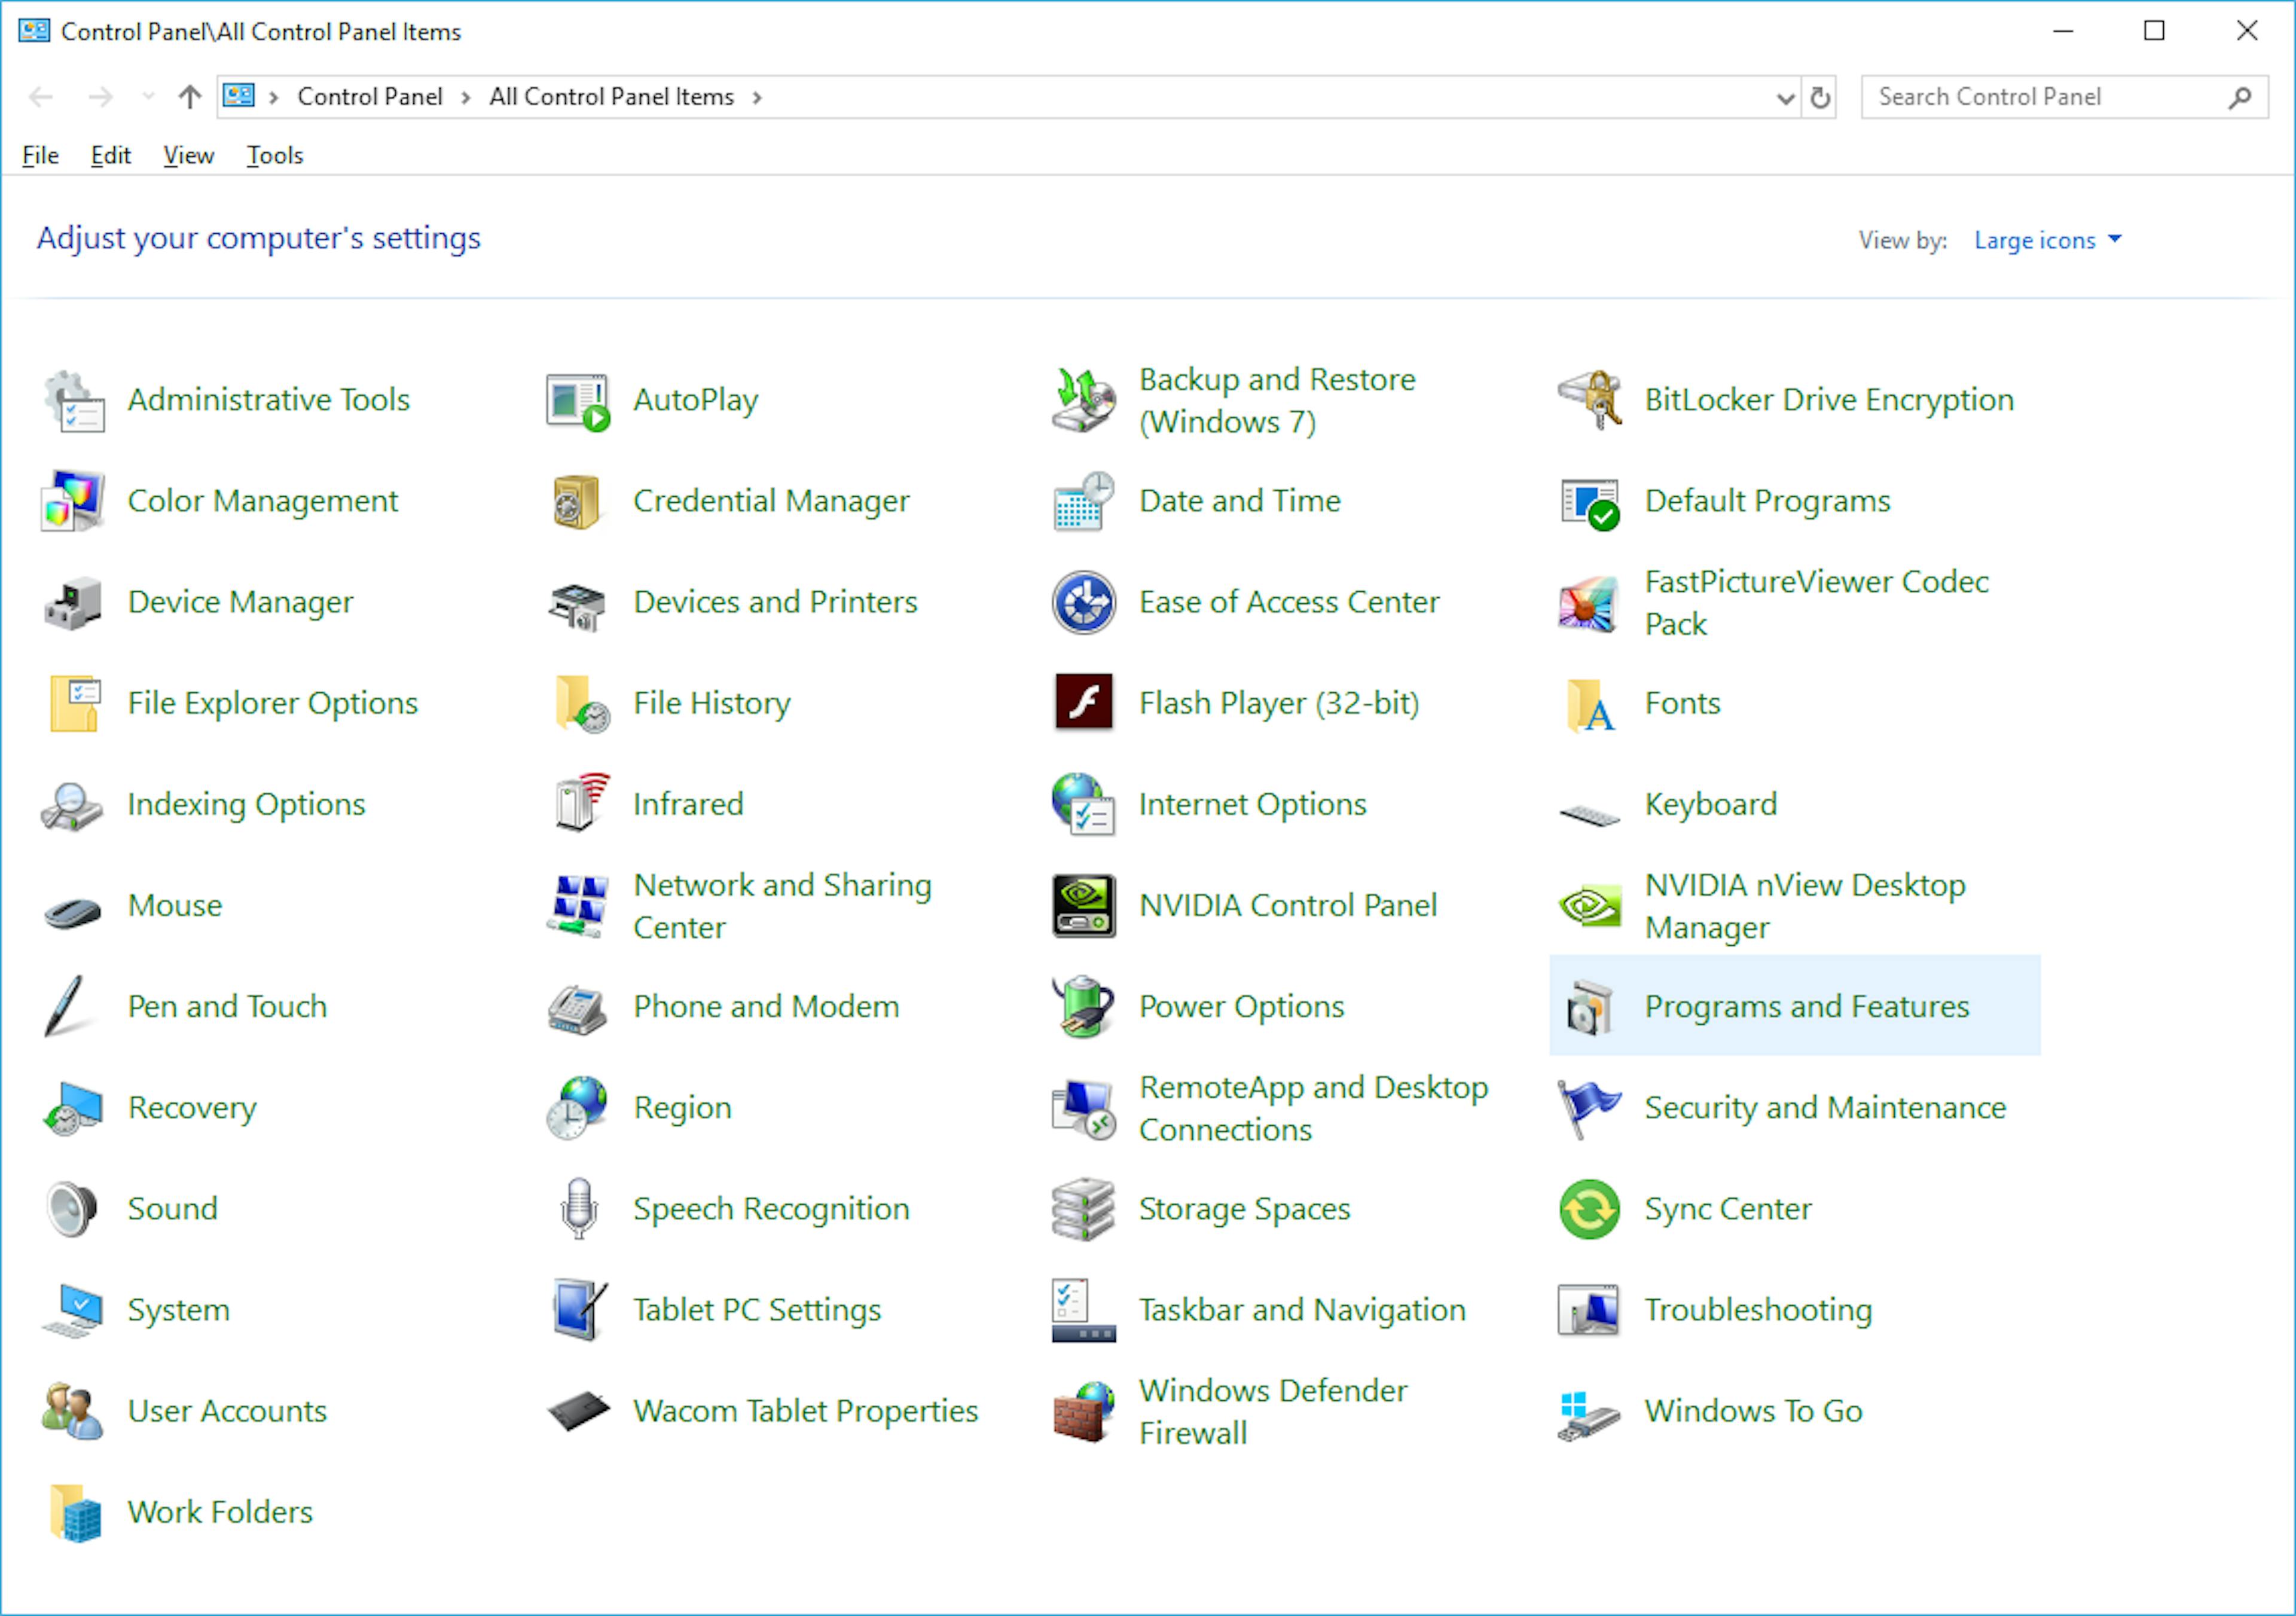Open Backup and Restore (Windows 7)

[x=1277, y=399]
